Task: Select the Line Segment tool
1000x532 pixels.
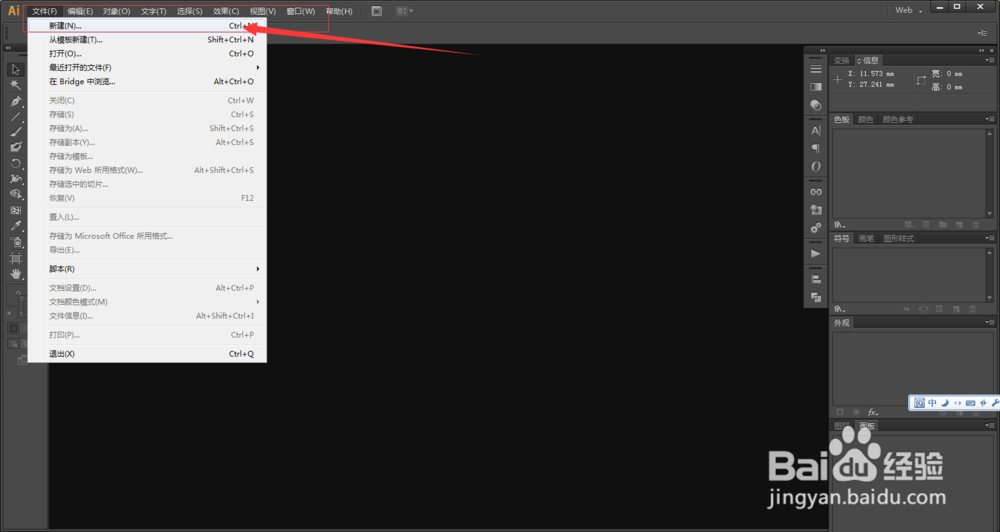Action: (15, 116)
